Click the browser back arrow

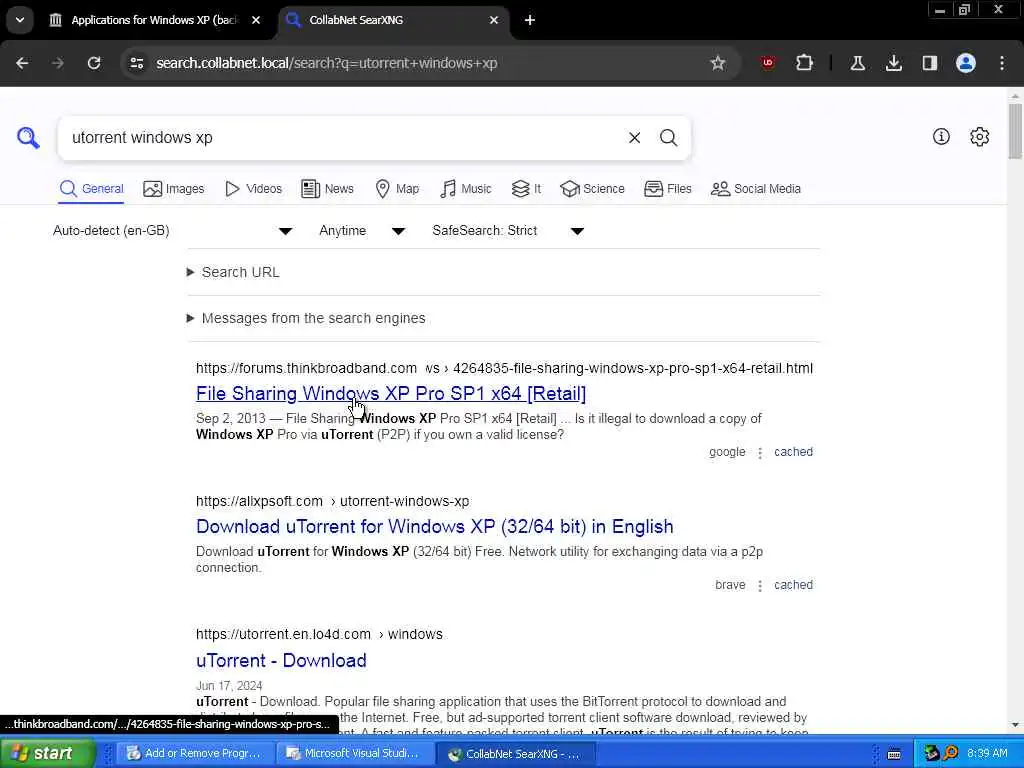click(22, 63)
